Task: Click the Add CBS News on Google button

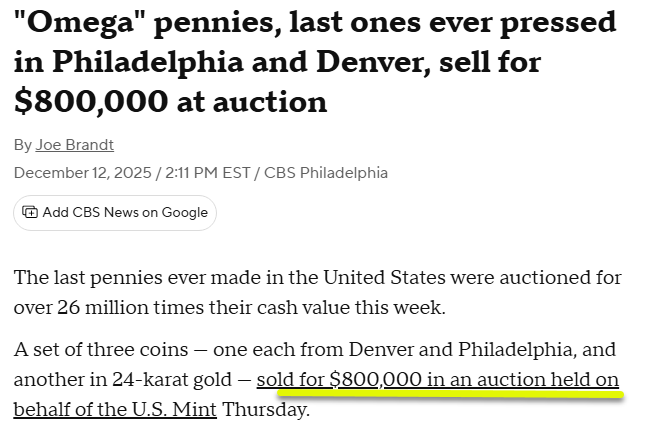Action: coord(115,213)
